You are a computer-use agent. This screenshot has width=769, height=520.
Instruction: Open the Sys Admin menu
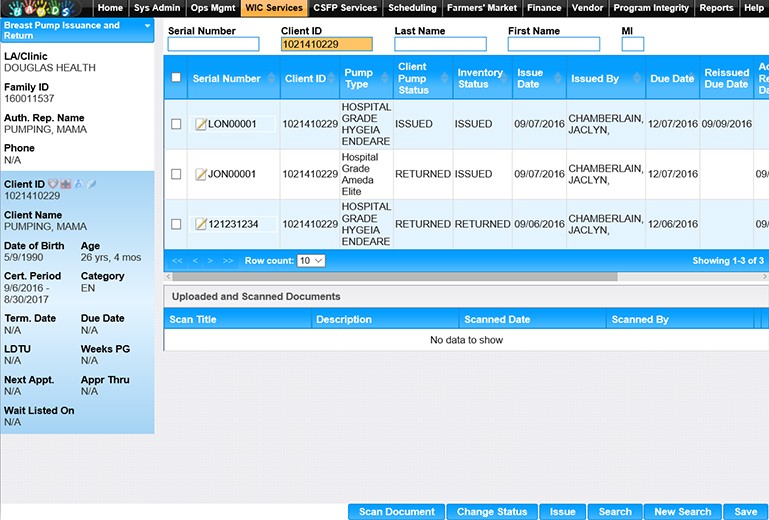[157, 8]
